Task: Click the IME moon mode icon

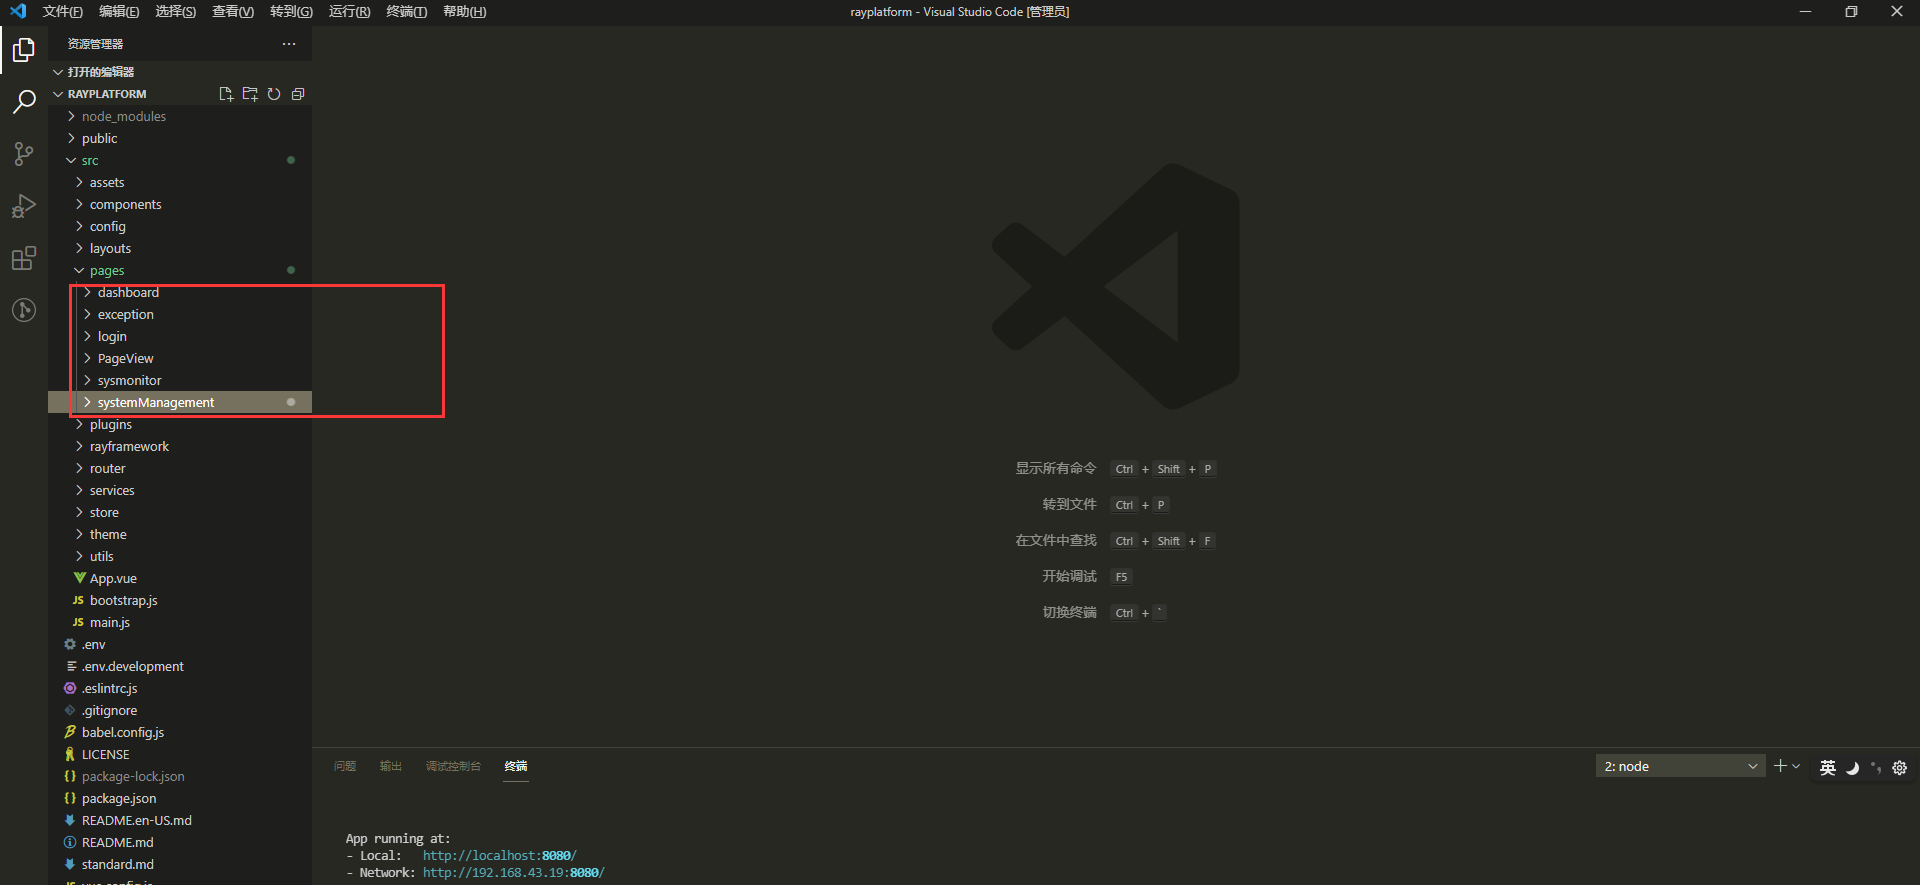Action: coord(1852,767)
